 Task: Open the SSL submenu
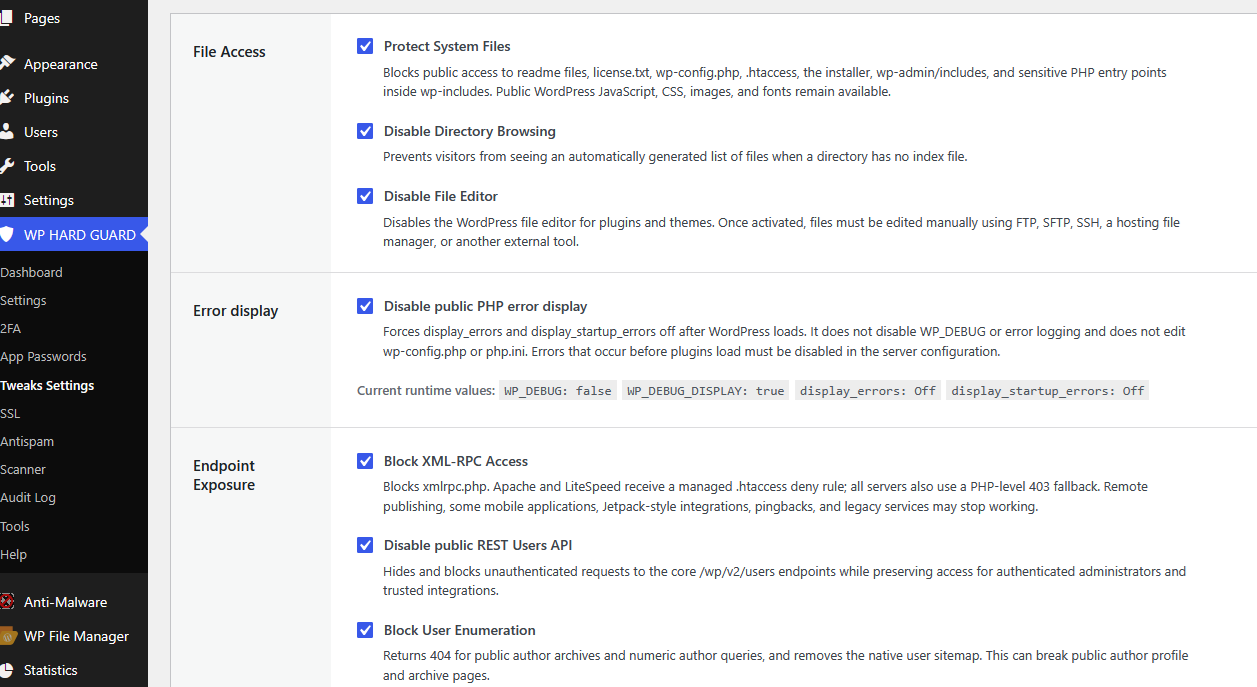pos(10,413)
